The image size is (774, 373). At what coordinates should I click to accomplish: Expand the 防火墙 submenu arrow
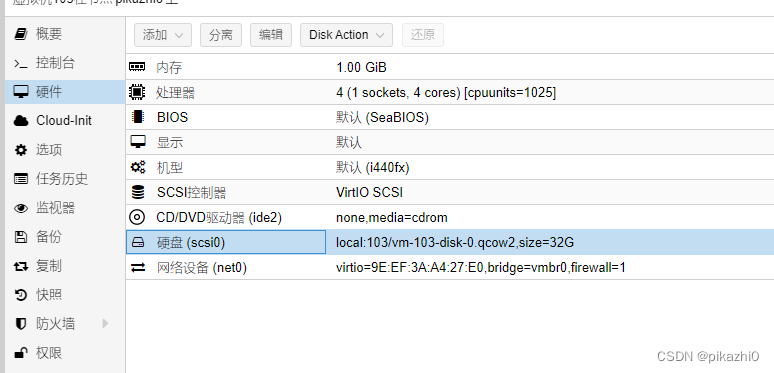105,324
